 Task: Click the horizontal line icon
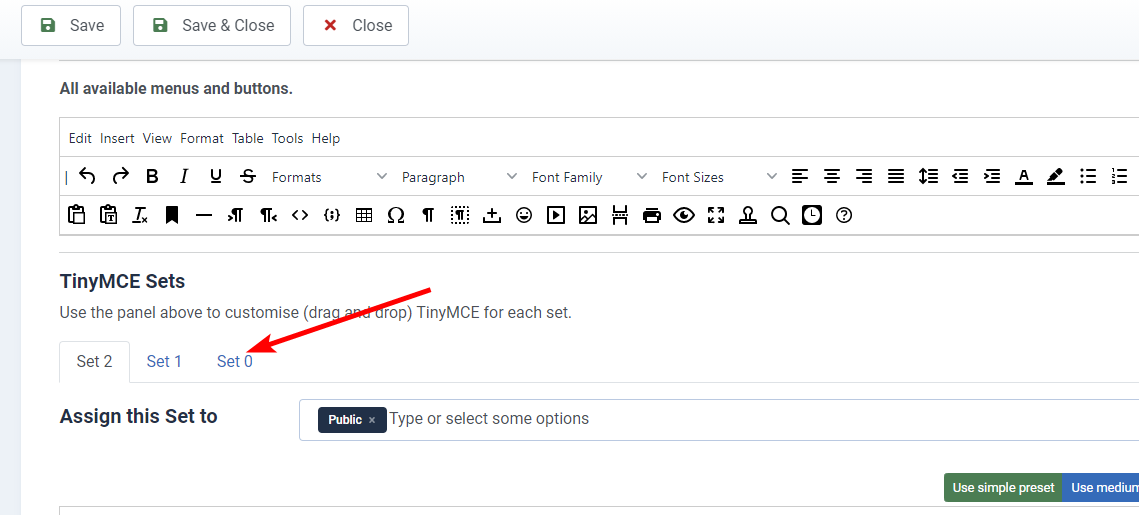(204, 215)
